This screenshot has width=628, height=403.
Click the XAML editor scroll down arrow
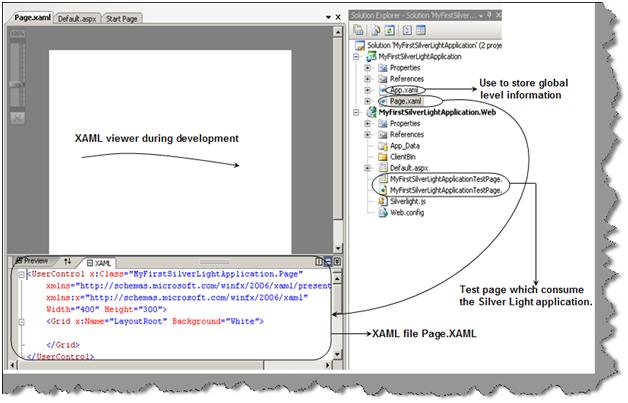point(337,354)
